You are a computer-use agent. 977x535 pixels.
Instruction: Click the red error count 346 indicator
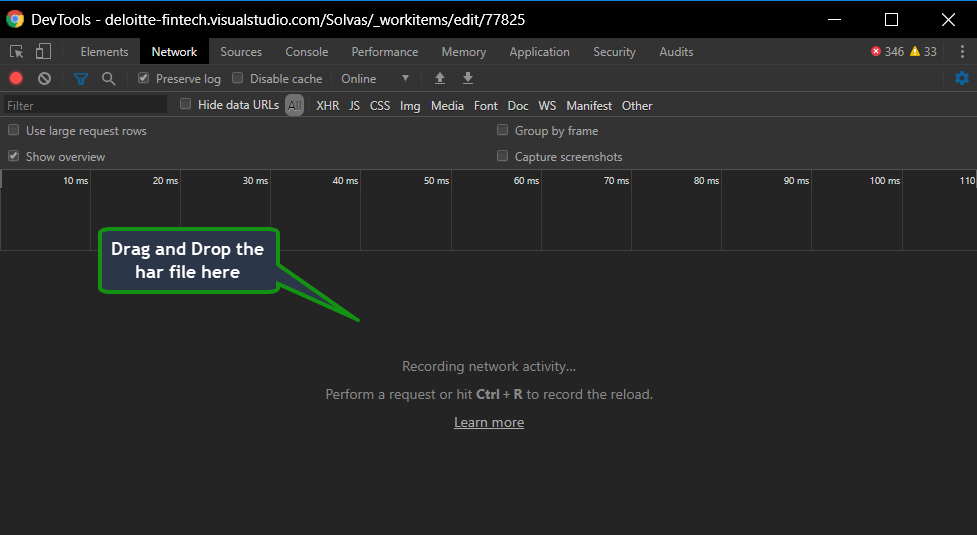tap(888, 52)
